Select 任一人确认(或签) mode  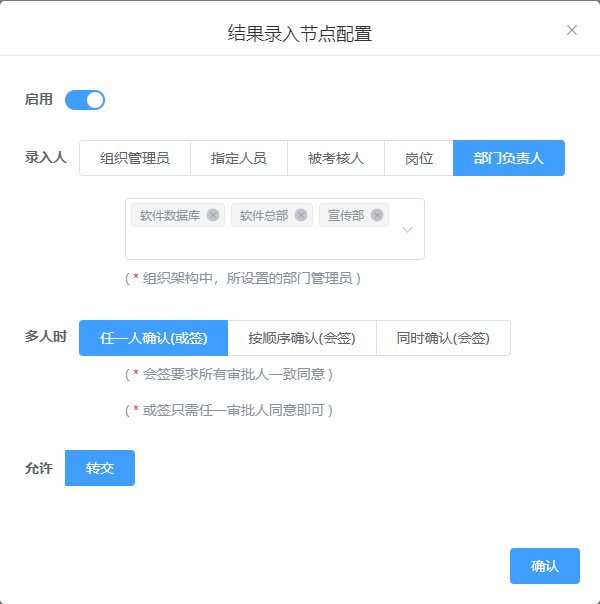click(x=153, y=338)
